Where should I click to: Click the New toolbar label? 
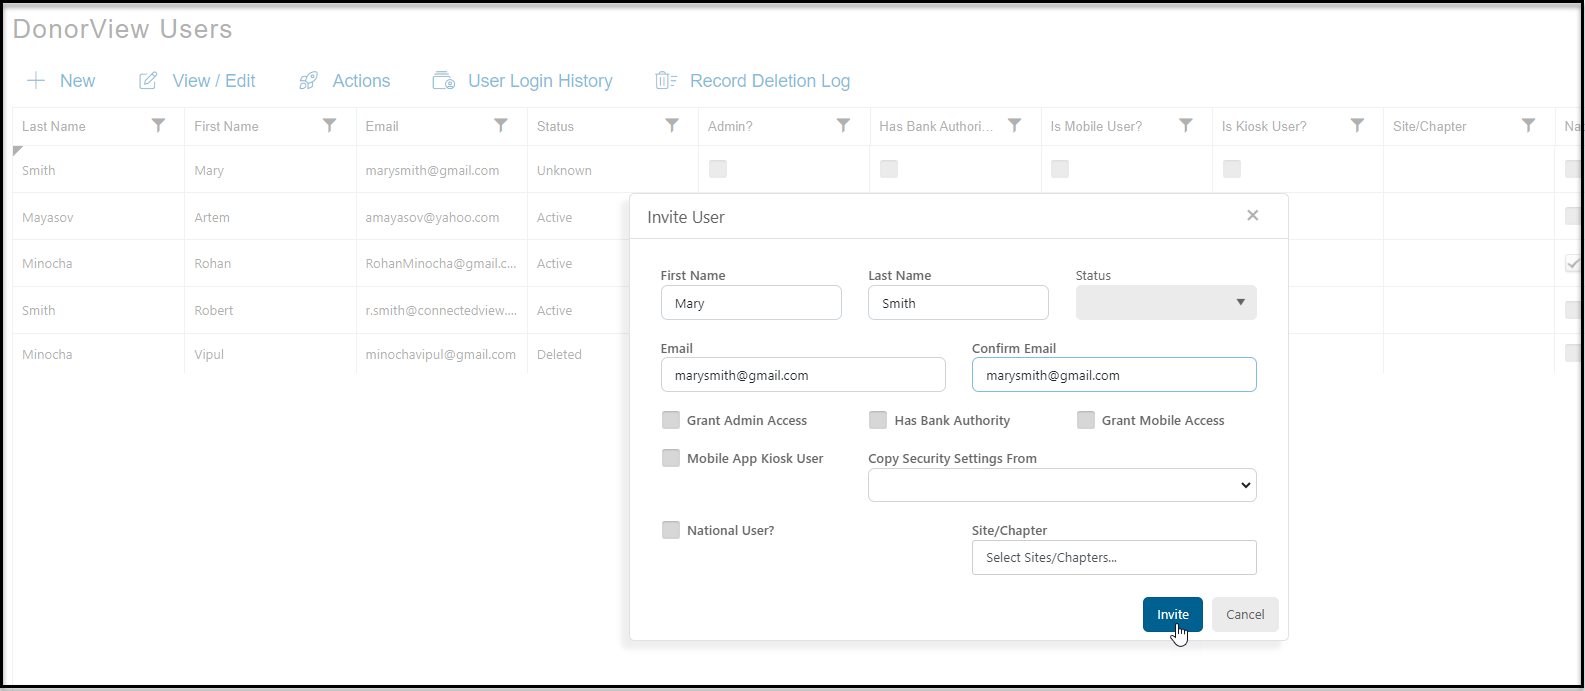coord(78,81)
